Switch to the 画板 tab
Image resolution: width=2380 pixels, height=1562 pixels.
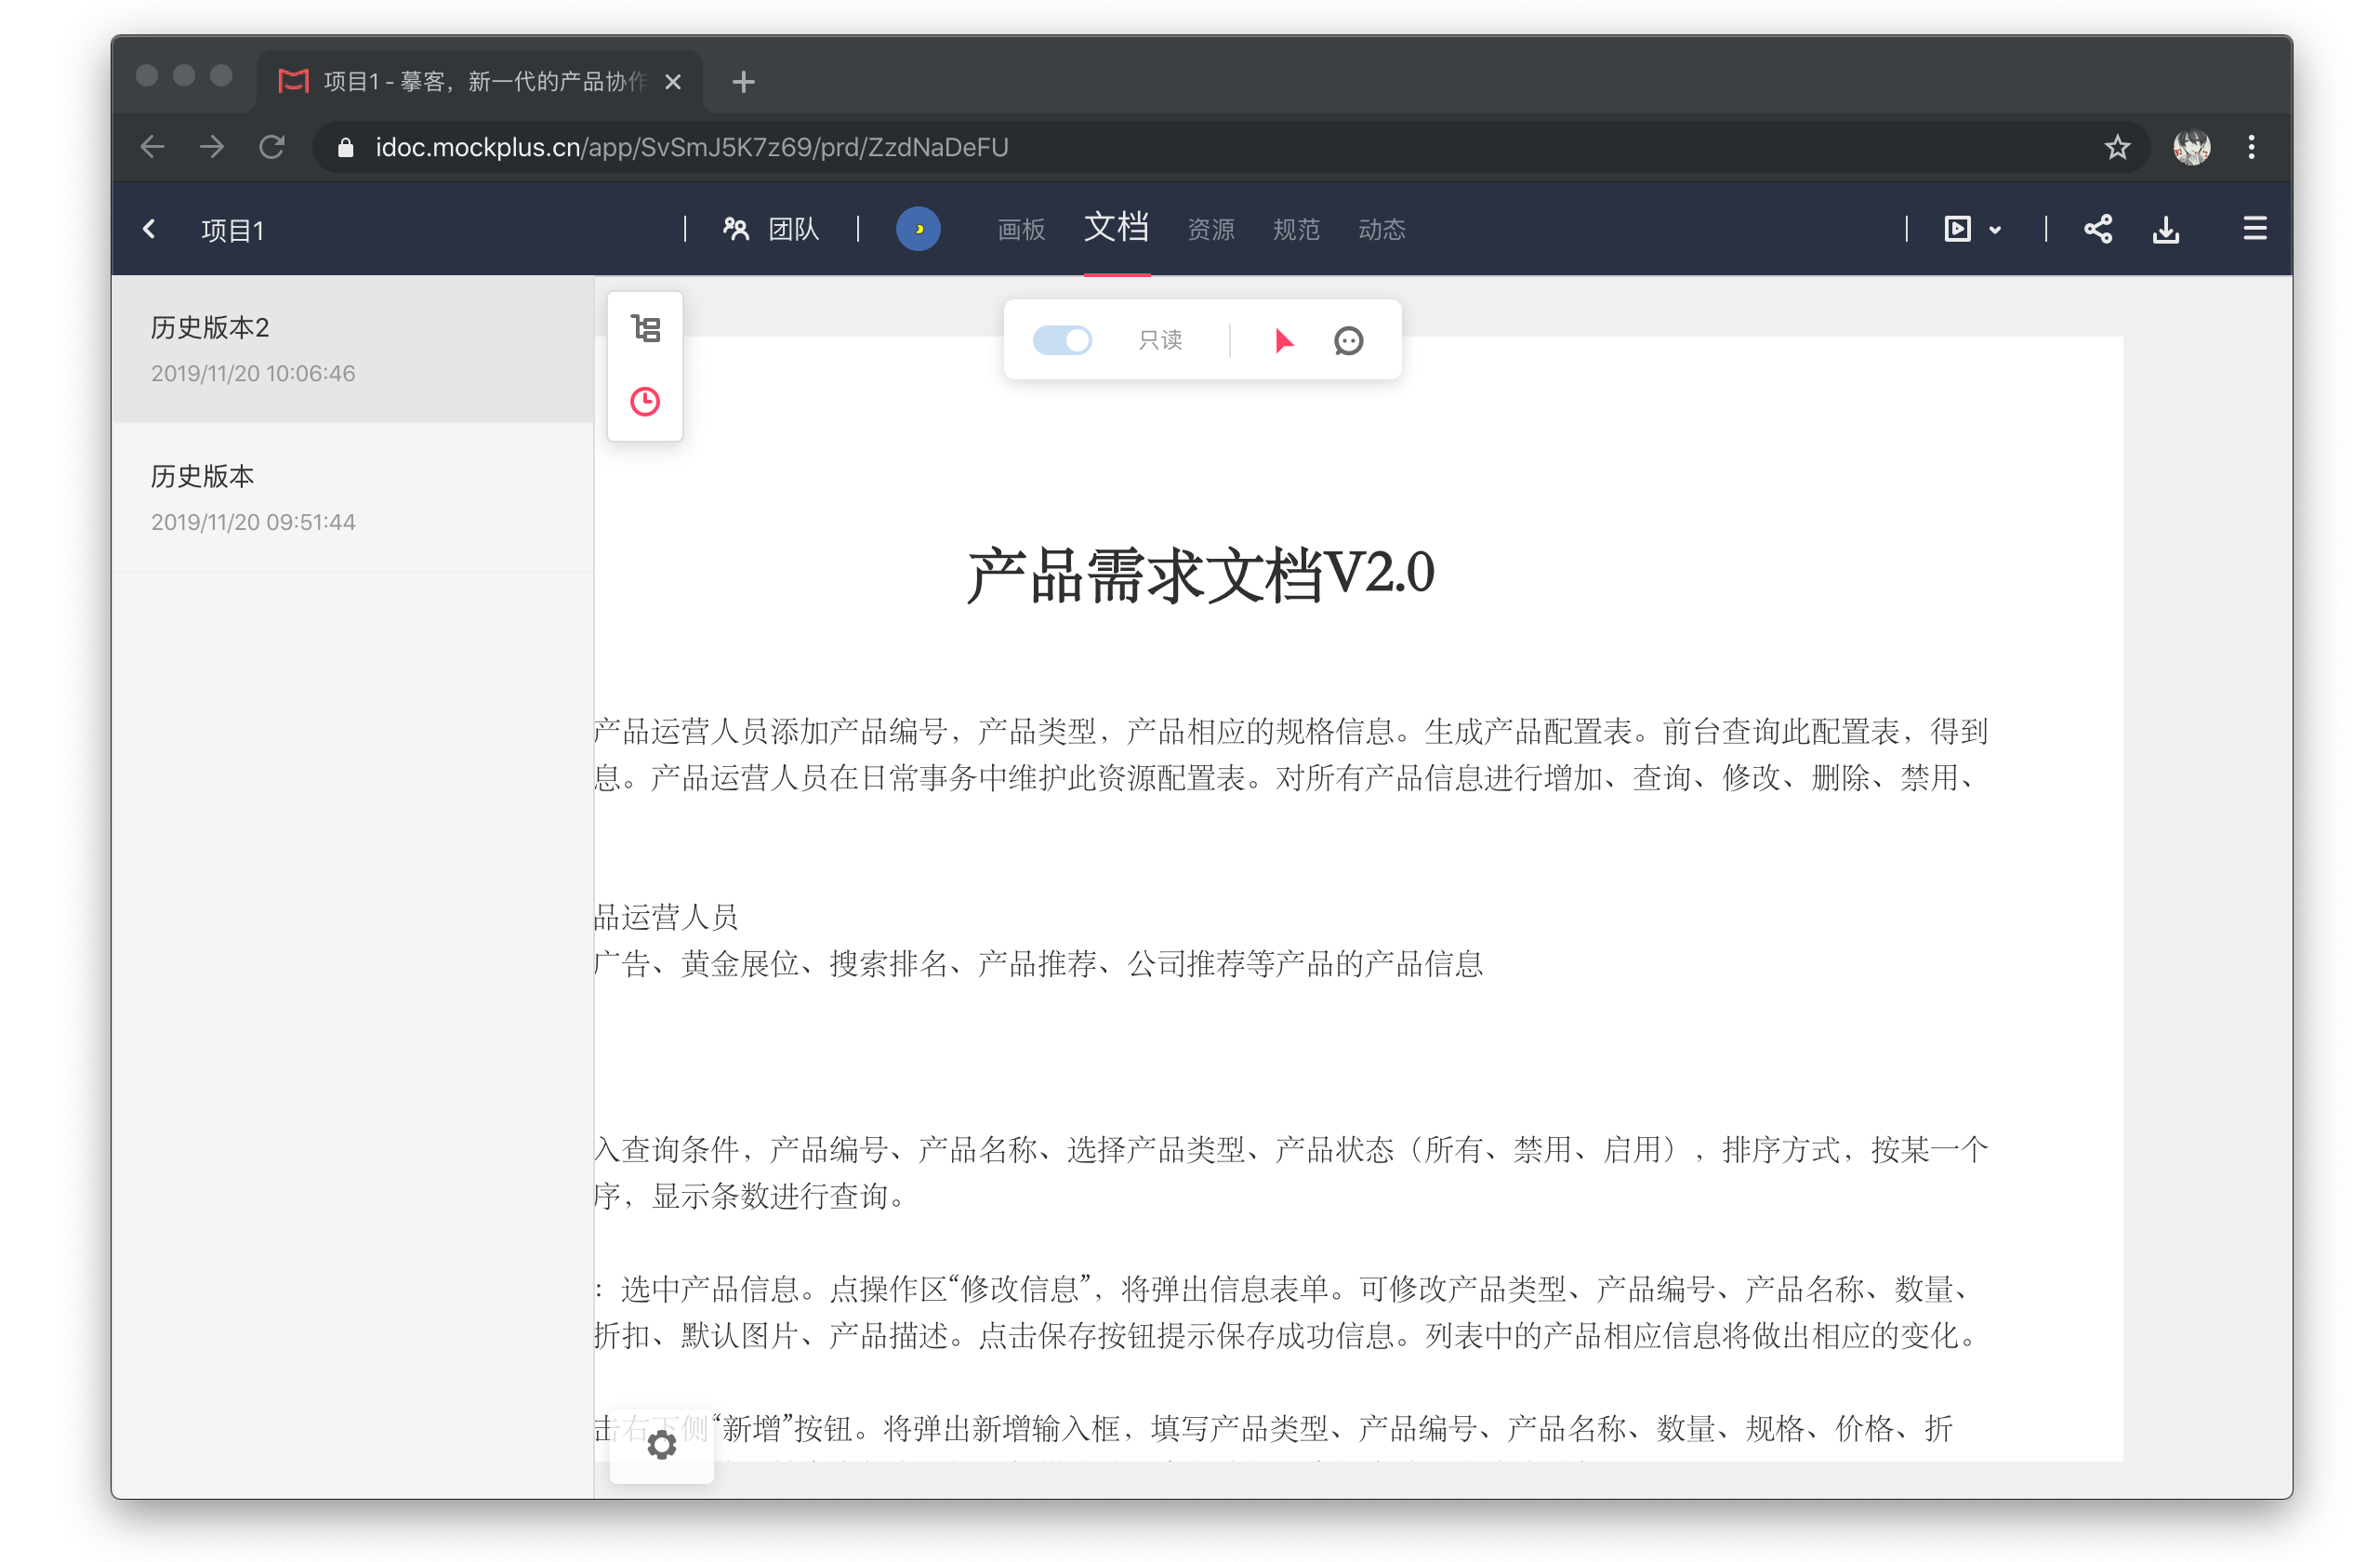(x=1021, y=230)
